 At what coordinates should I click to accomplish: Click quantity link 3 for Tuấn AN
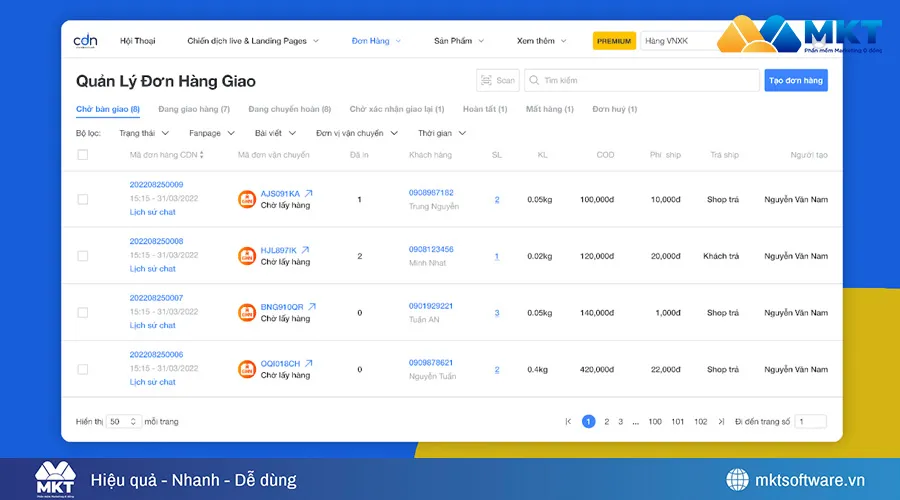[x=497, y=313]
